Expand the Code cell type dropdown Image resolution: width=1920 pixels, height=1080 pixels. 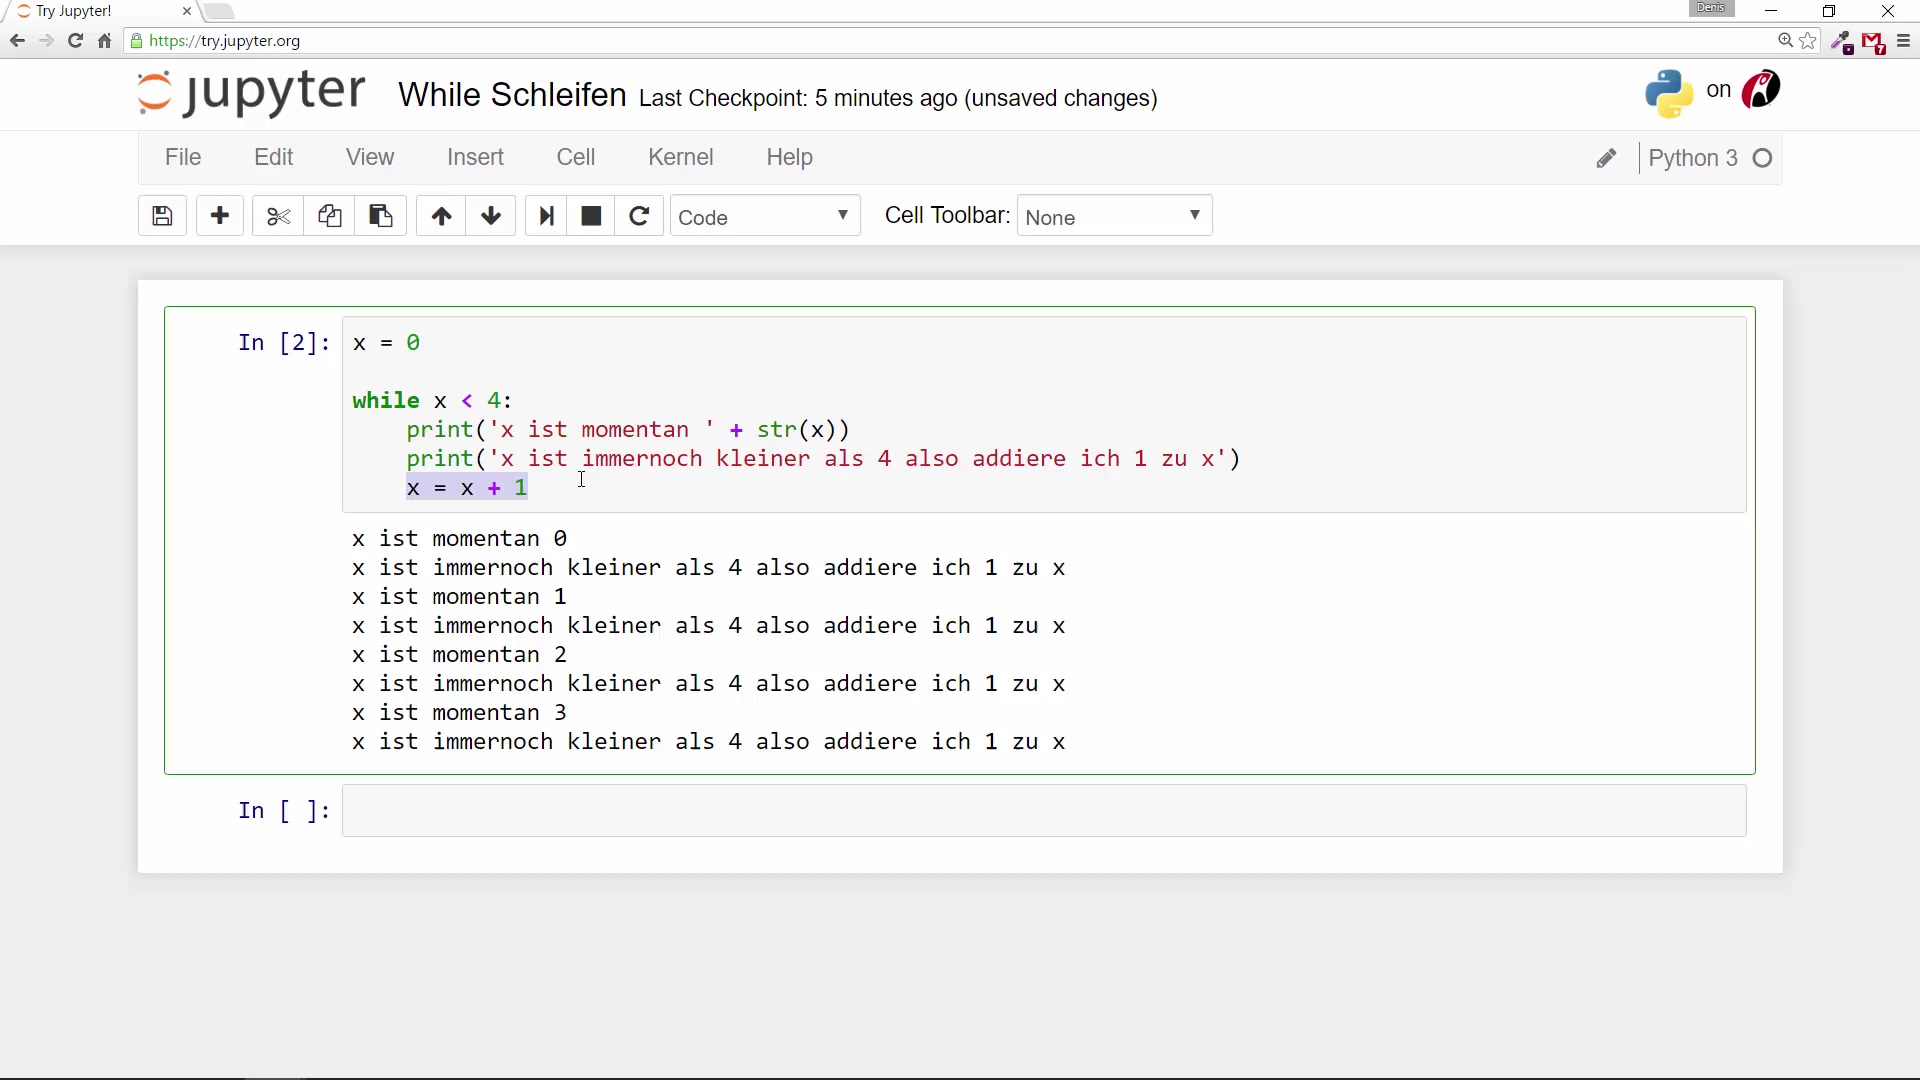click(764, 217)
